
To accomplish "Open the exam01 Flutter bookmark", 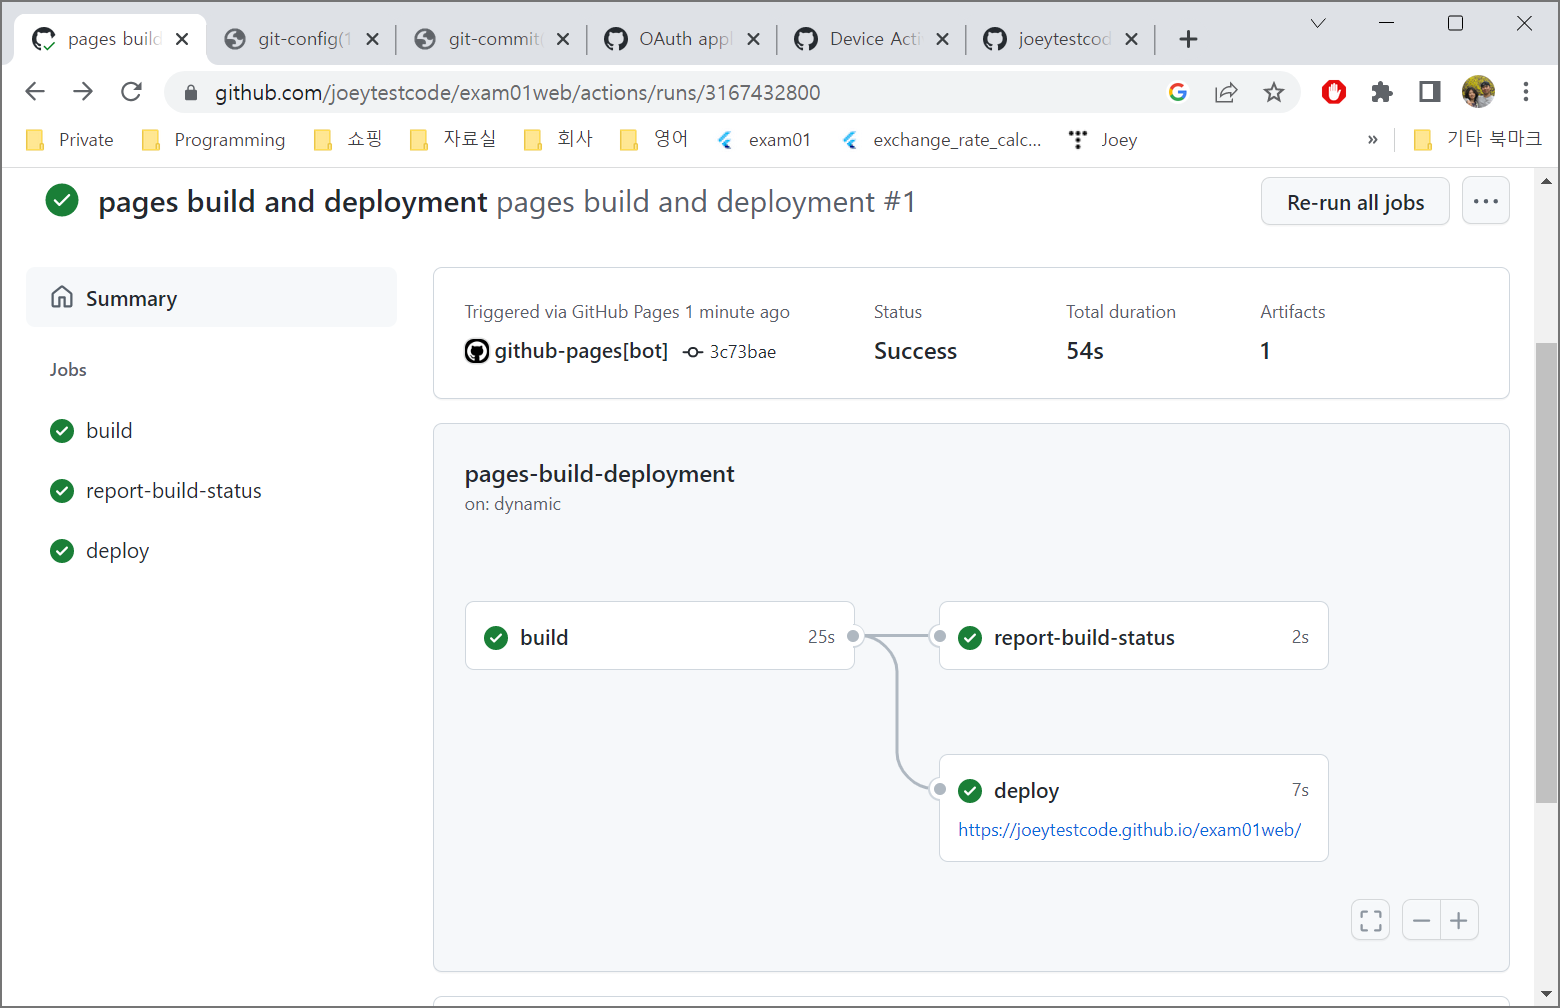I will point(764,140).
